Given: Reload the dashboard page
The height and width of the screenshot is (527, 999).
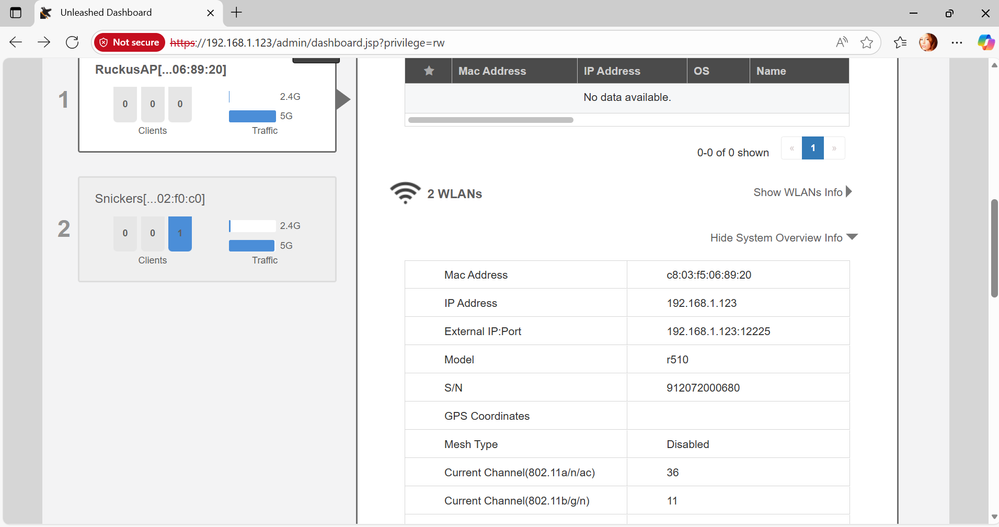Looking at the screenshot, I should click(x=72, y=43).
